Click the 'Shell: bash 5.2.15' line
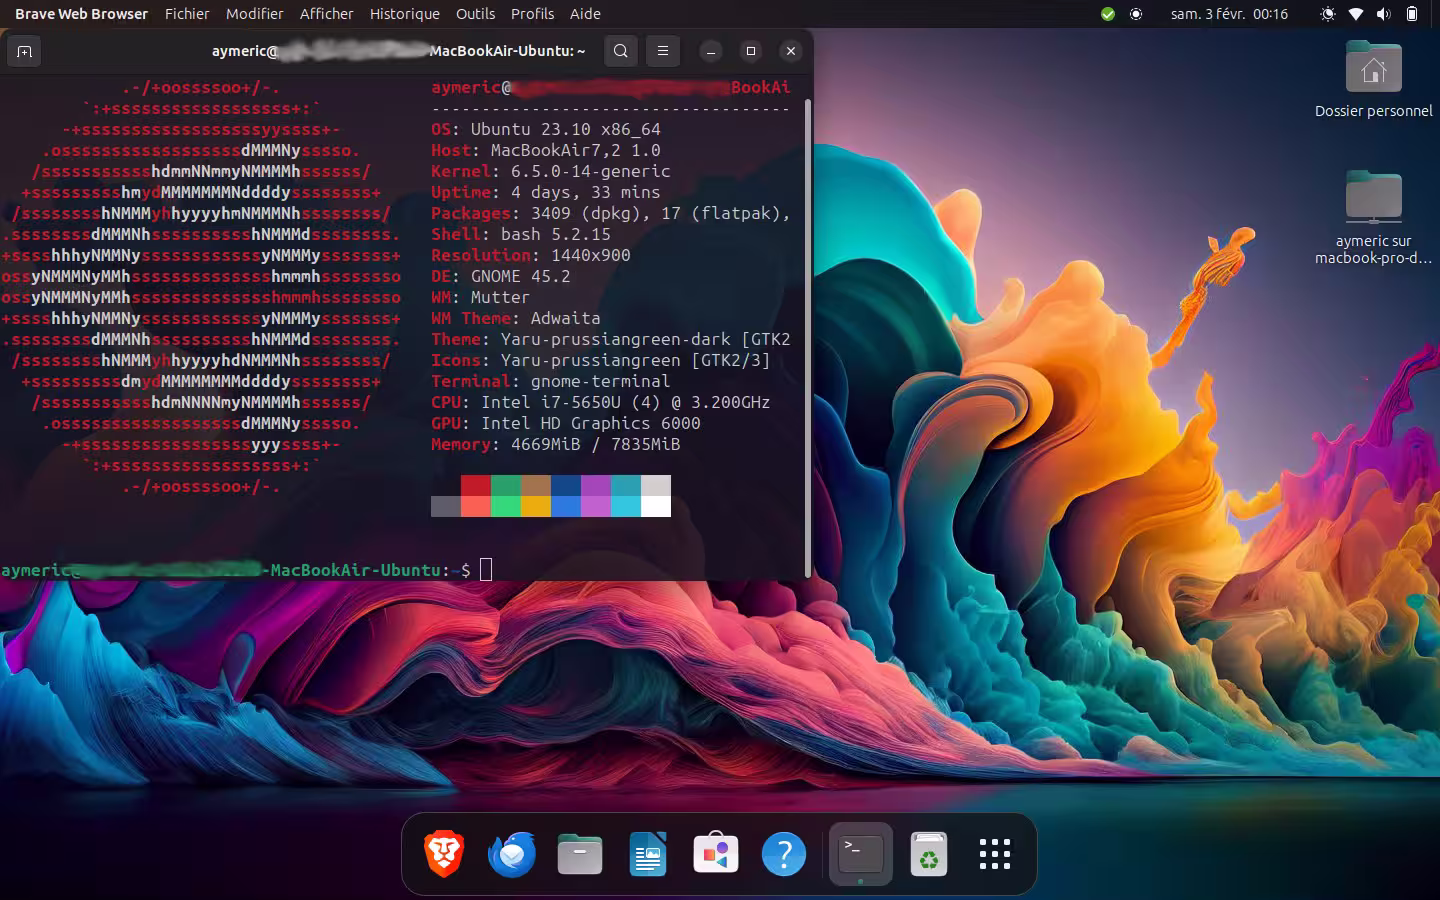 (521, 234)
